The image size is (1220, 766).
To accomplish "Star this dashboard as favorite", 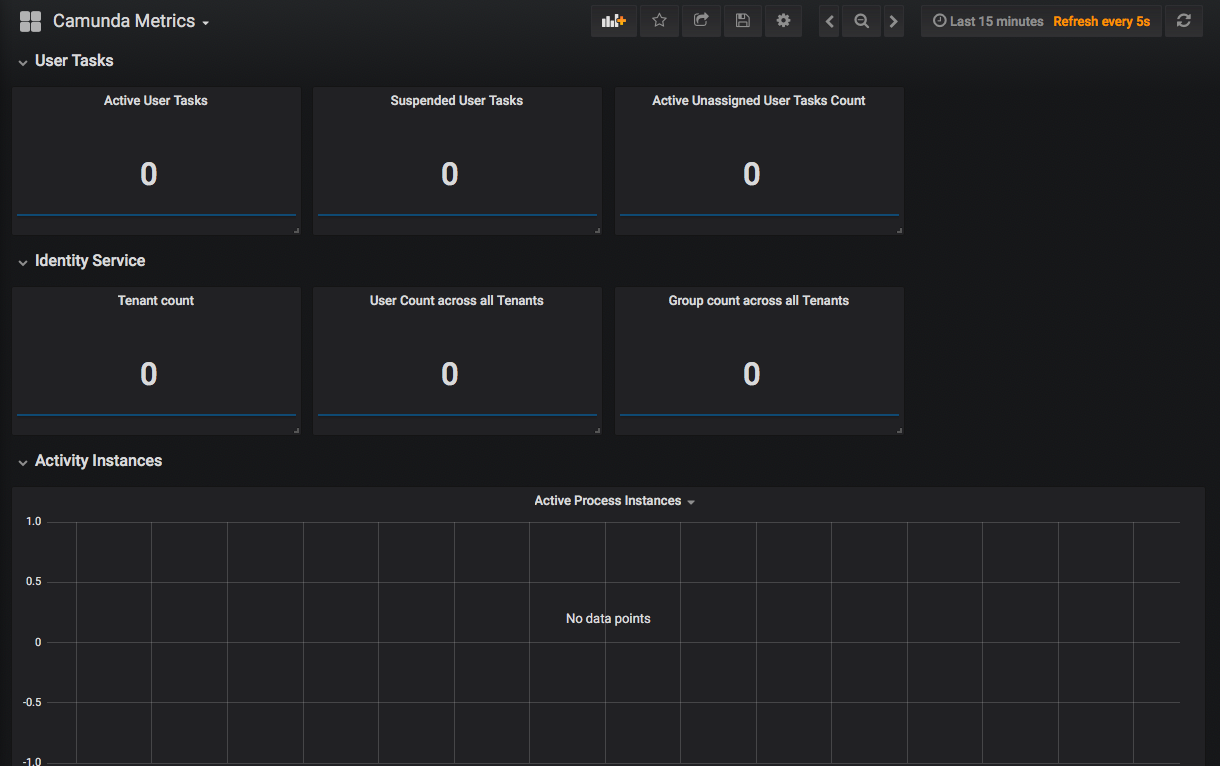I will click(659, 21).
